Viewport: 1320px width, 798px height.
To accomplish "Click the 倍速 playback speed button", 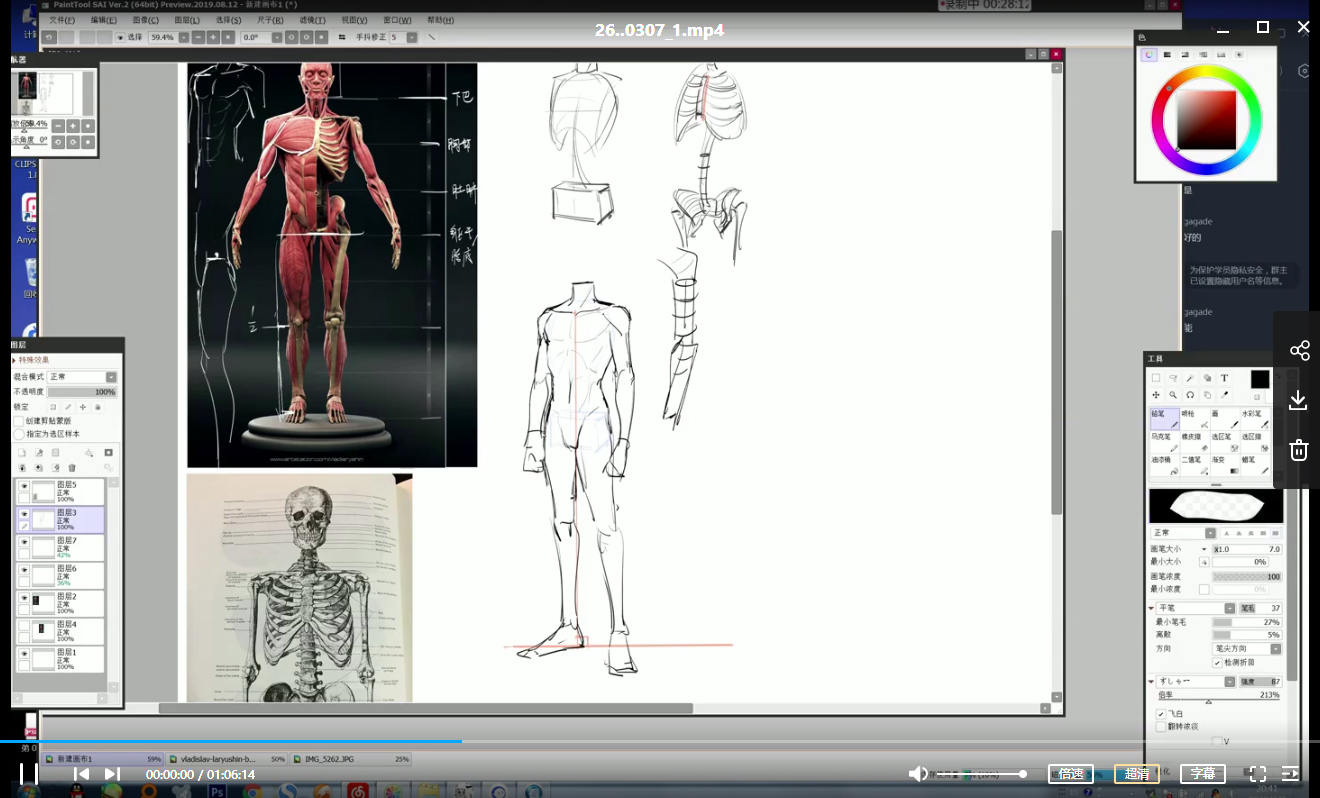I will coord(1071,774).
